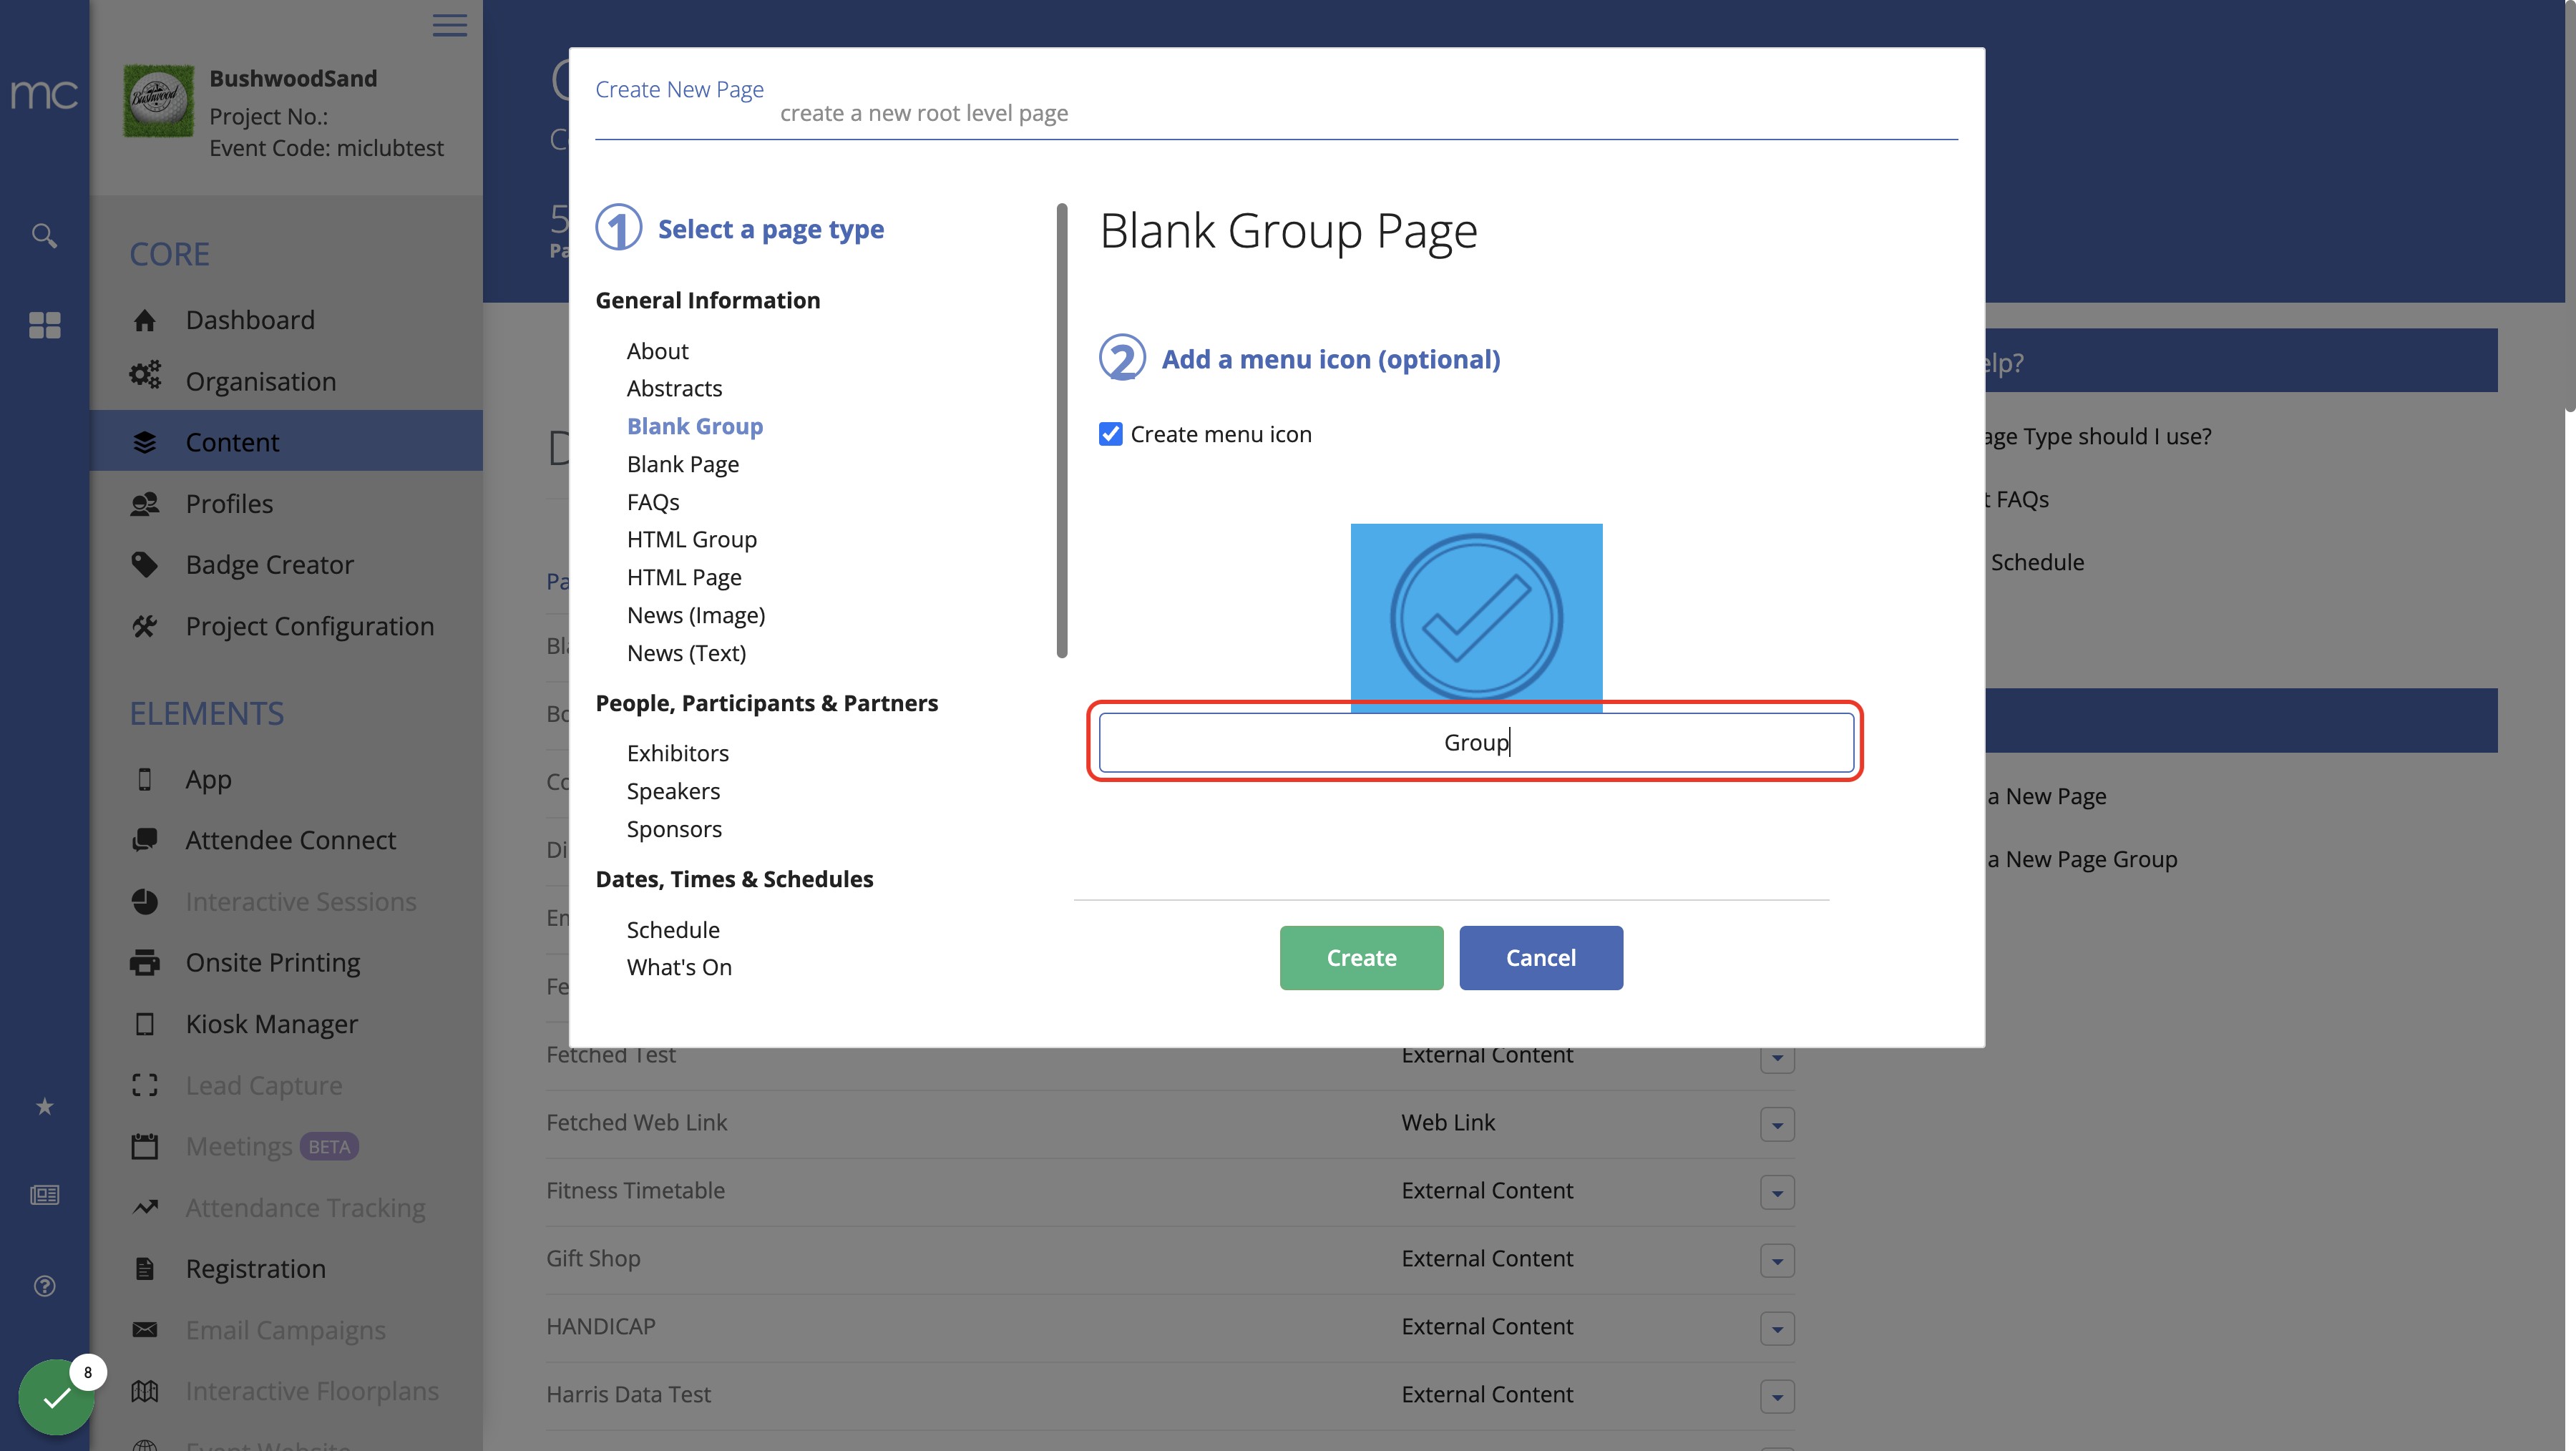Viewport: 2576px width, 1451px height.
Task: Click the BushwoodSand golf ball thumbnail
Action: [158, 101]
